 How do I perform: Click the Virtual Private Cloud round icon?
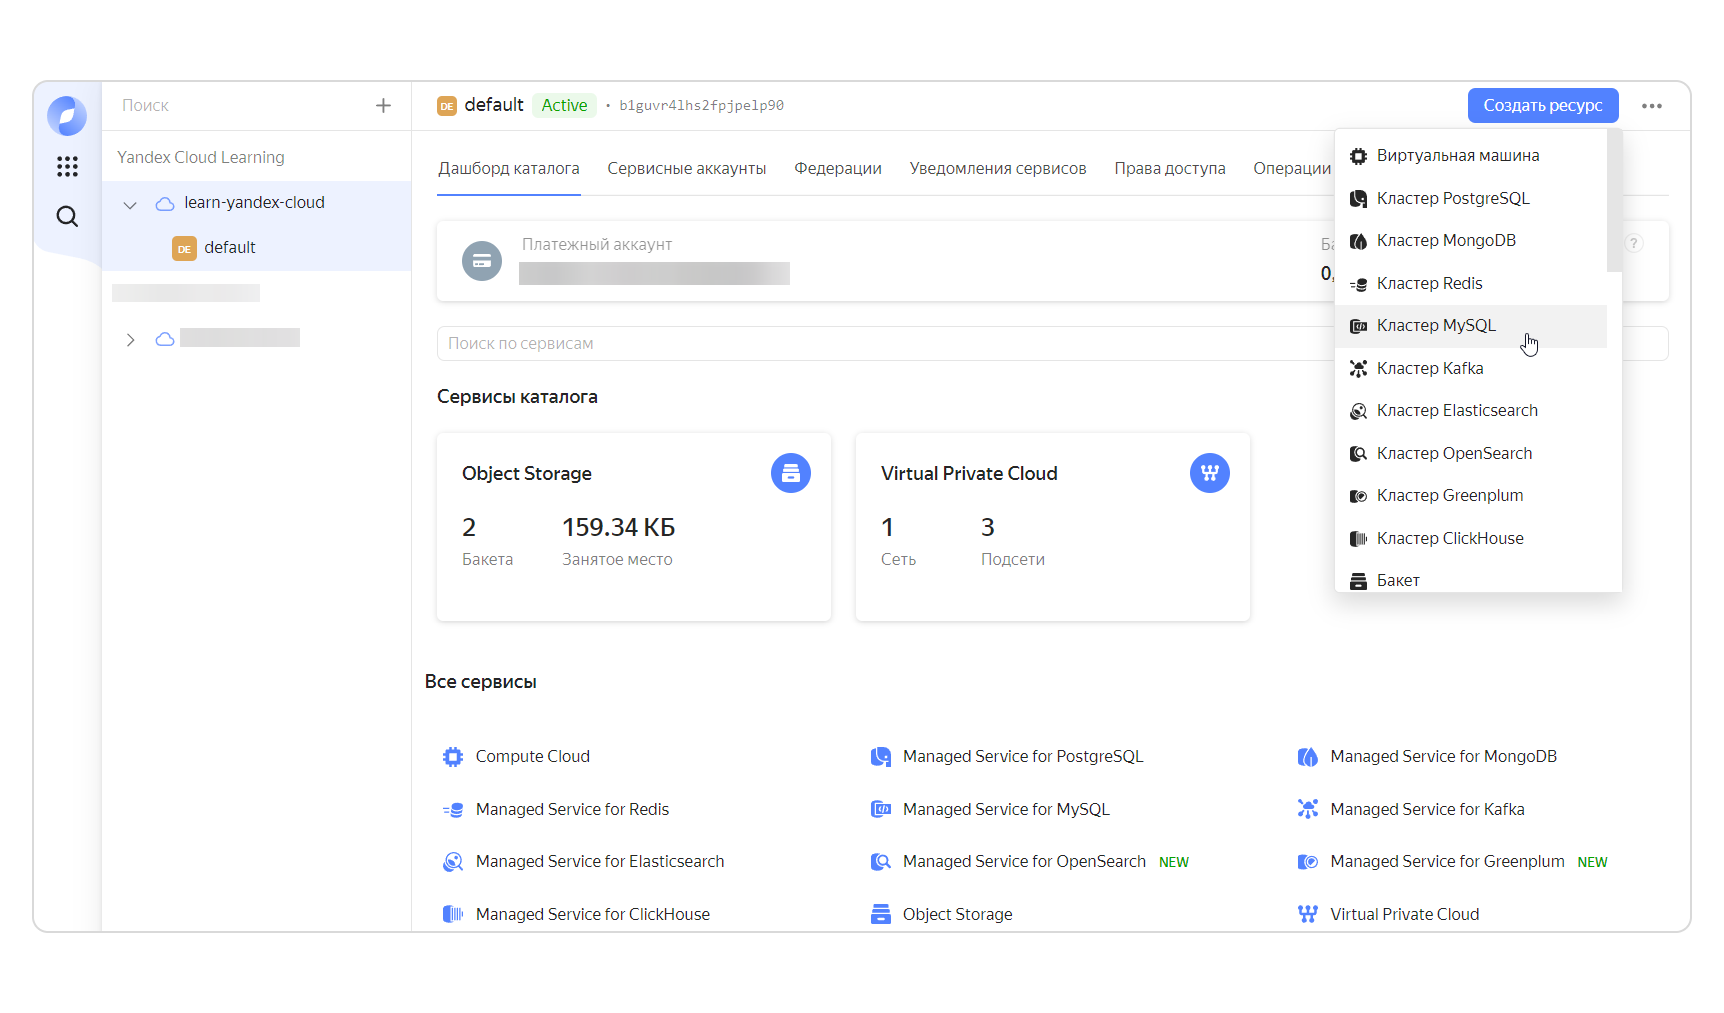(1210, 473)
